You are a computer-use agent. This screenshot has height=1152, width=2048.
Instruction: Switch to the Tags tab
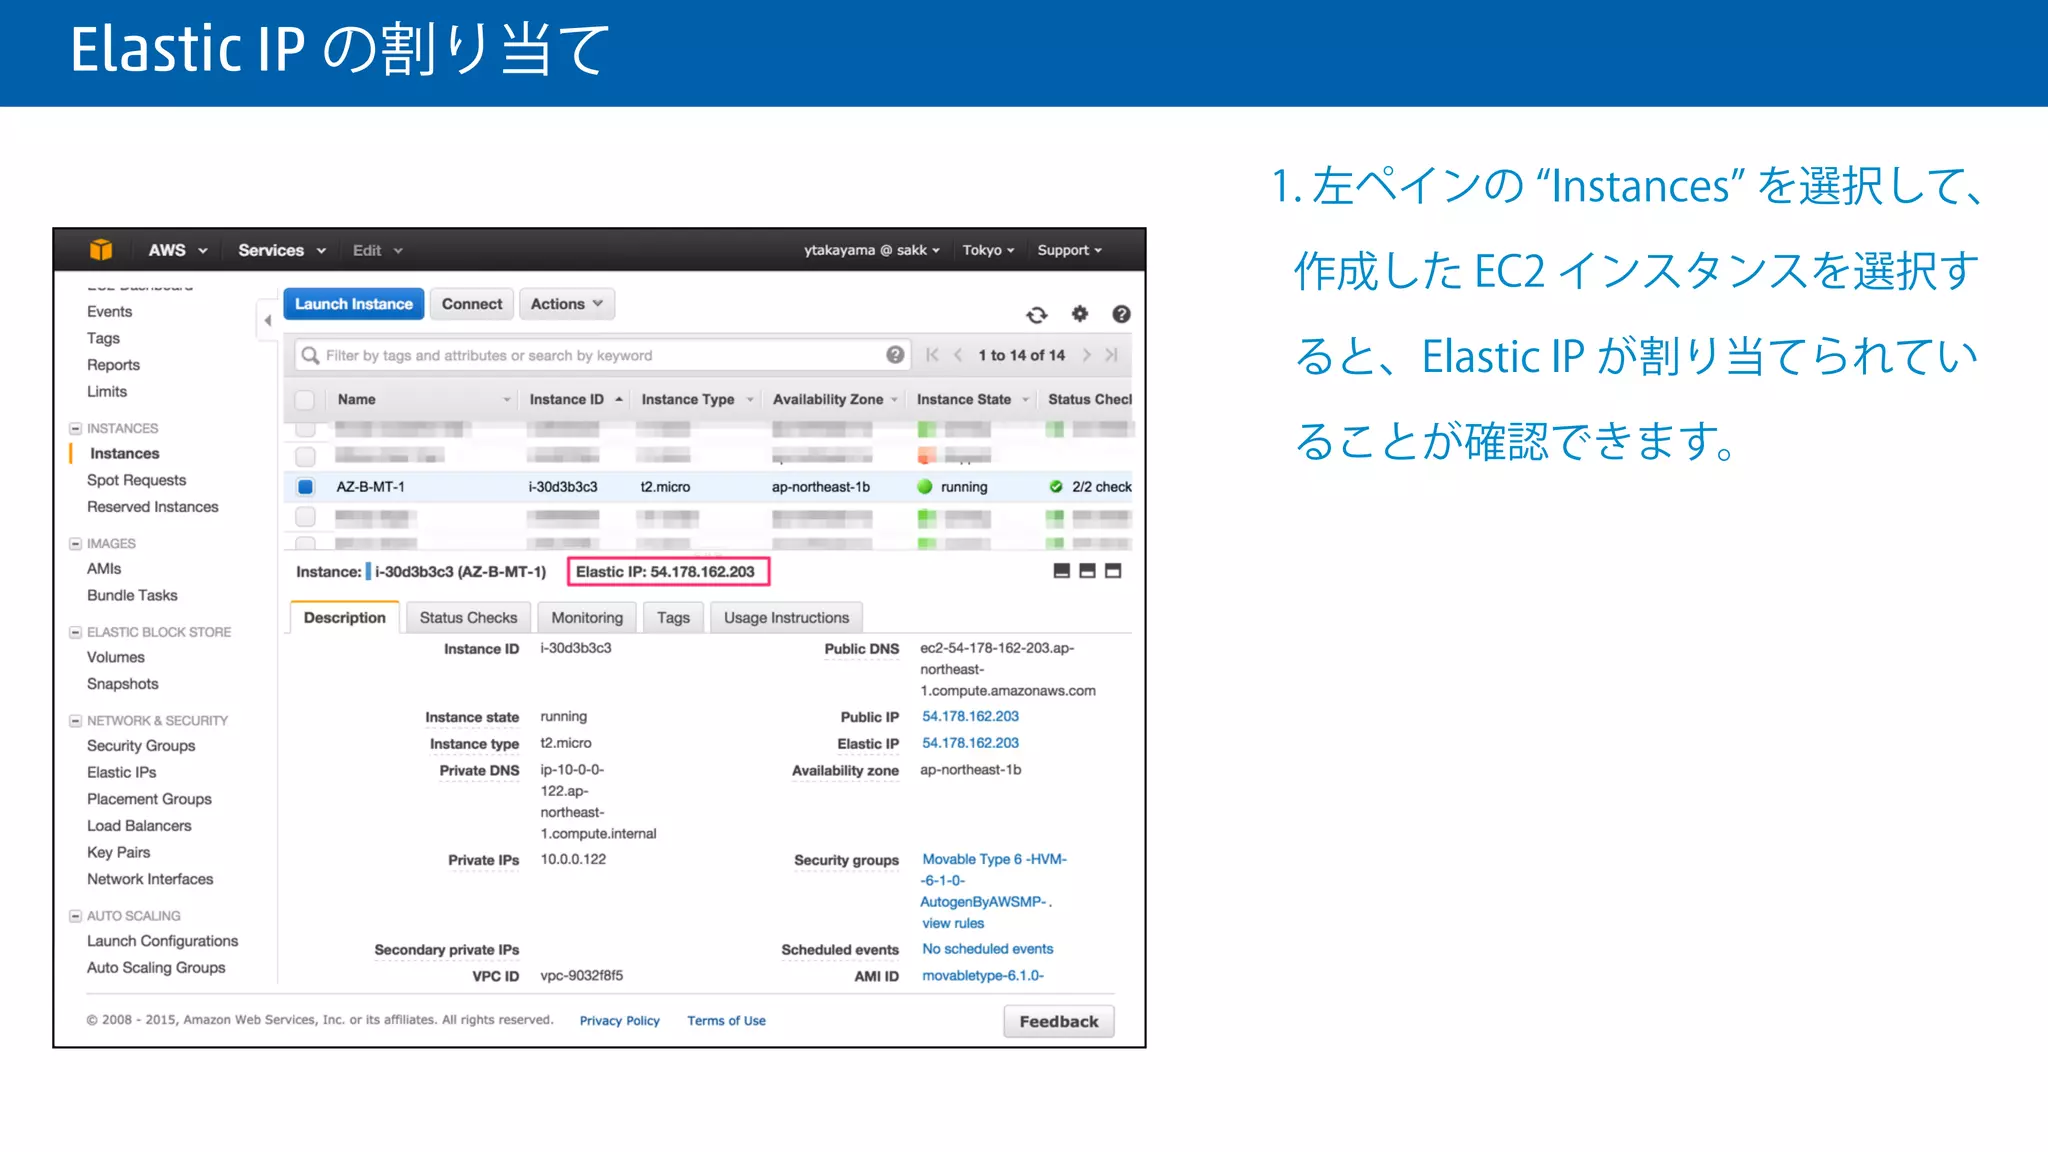point(673,618)
